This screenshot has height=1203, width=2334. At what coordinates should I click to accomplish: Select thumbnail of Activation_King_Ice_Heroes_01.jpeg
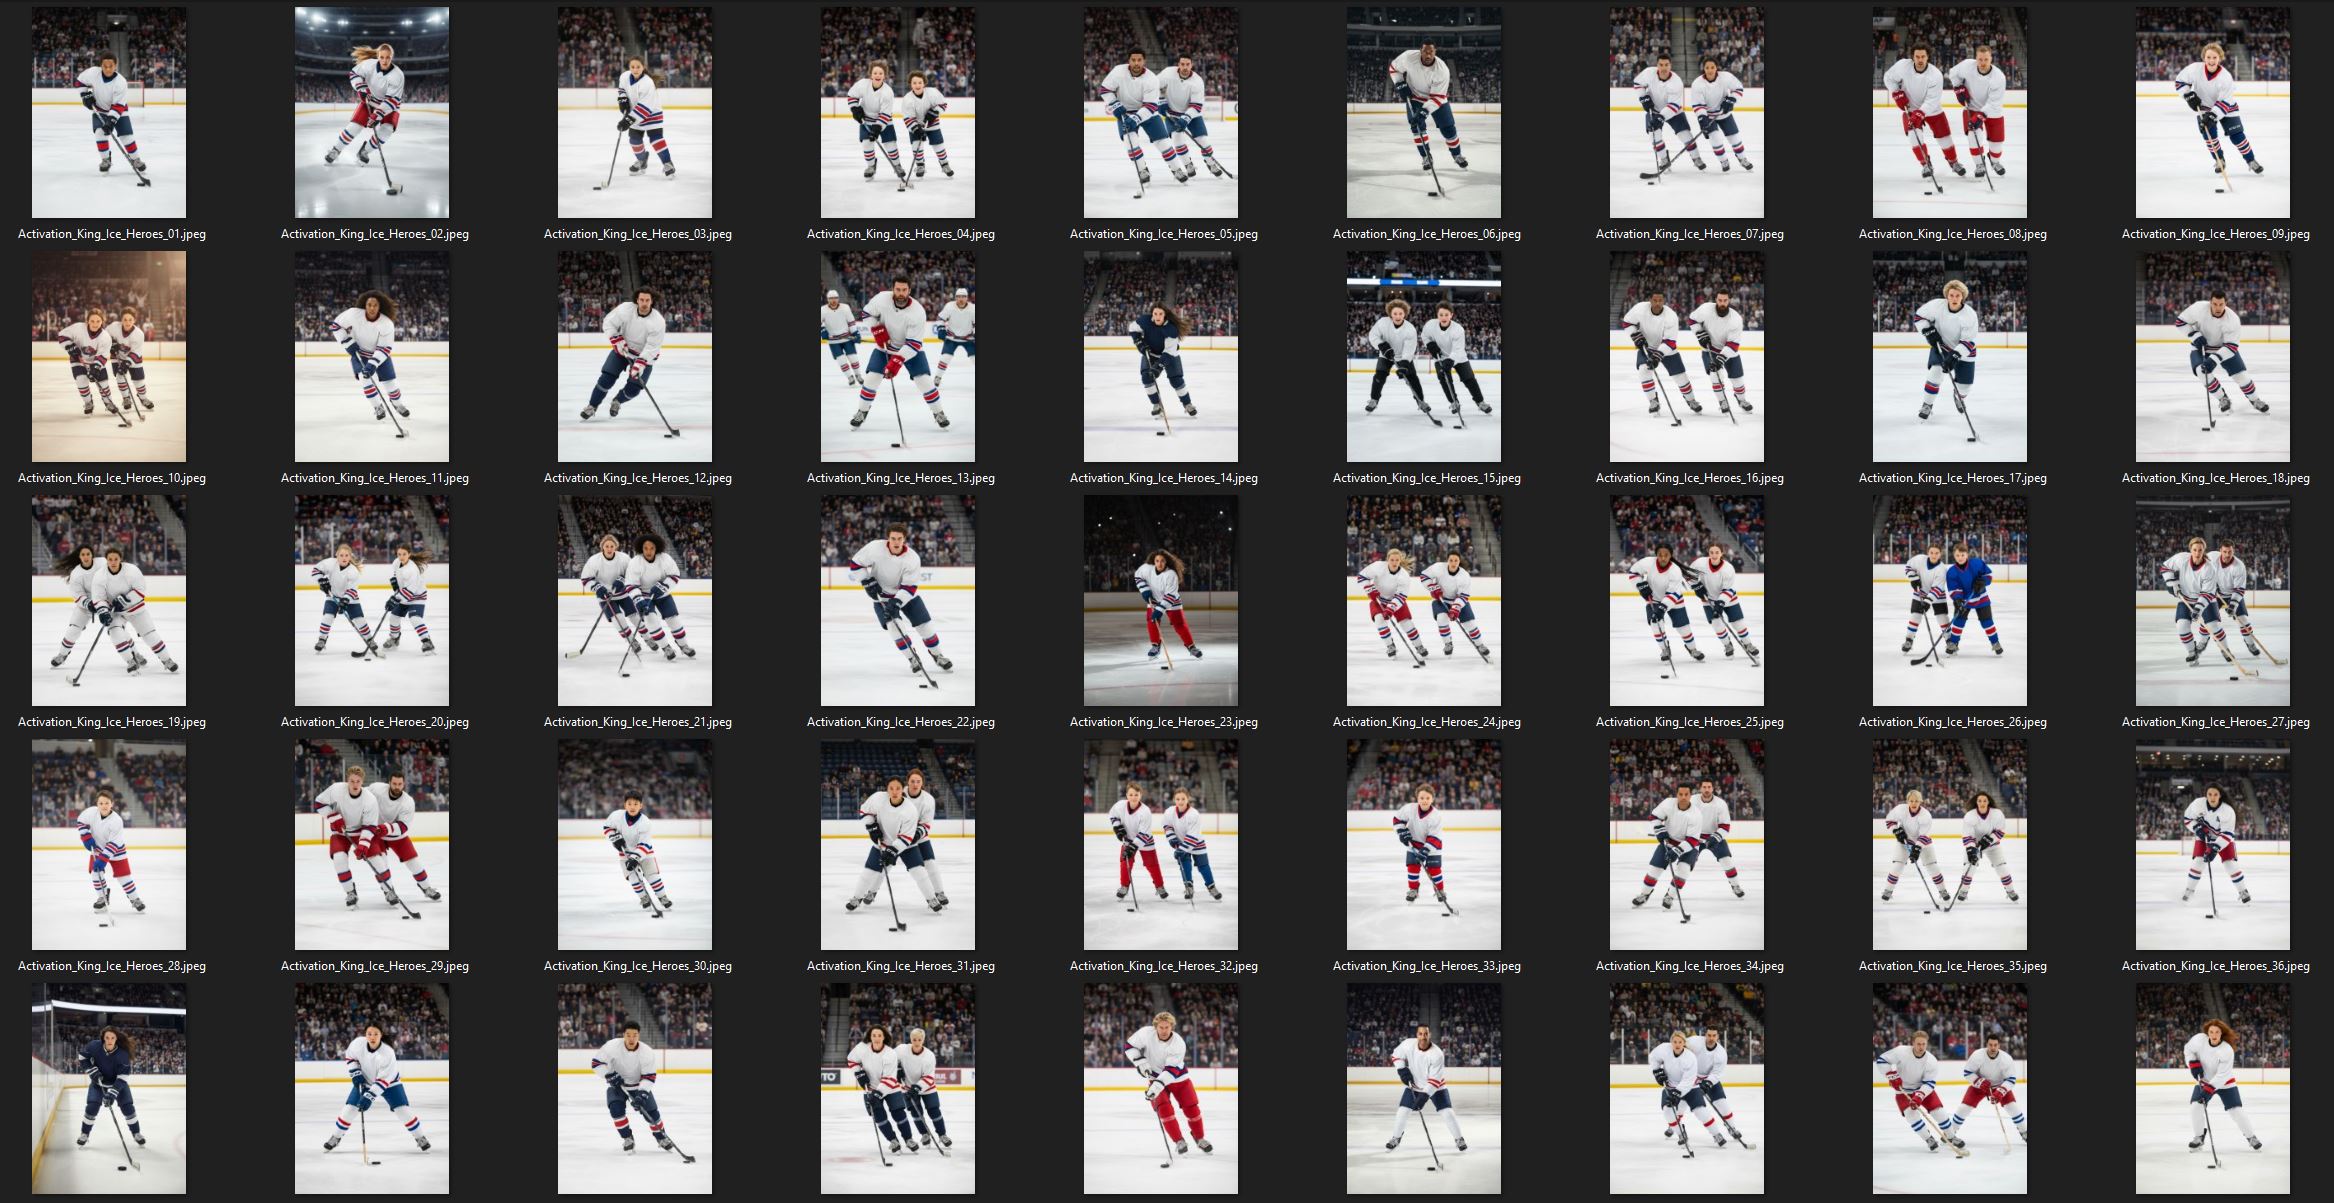[109, 113]
